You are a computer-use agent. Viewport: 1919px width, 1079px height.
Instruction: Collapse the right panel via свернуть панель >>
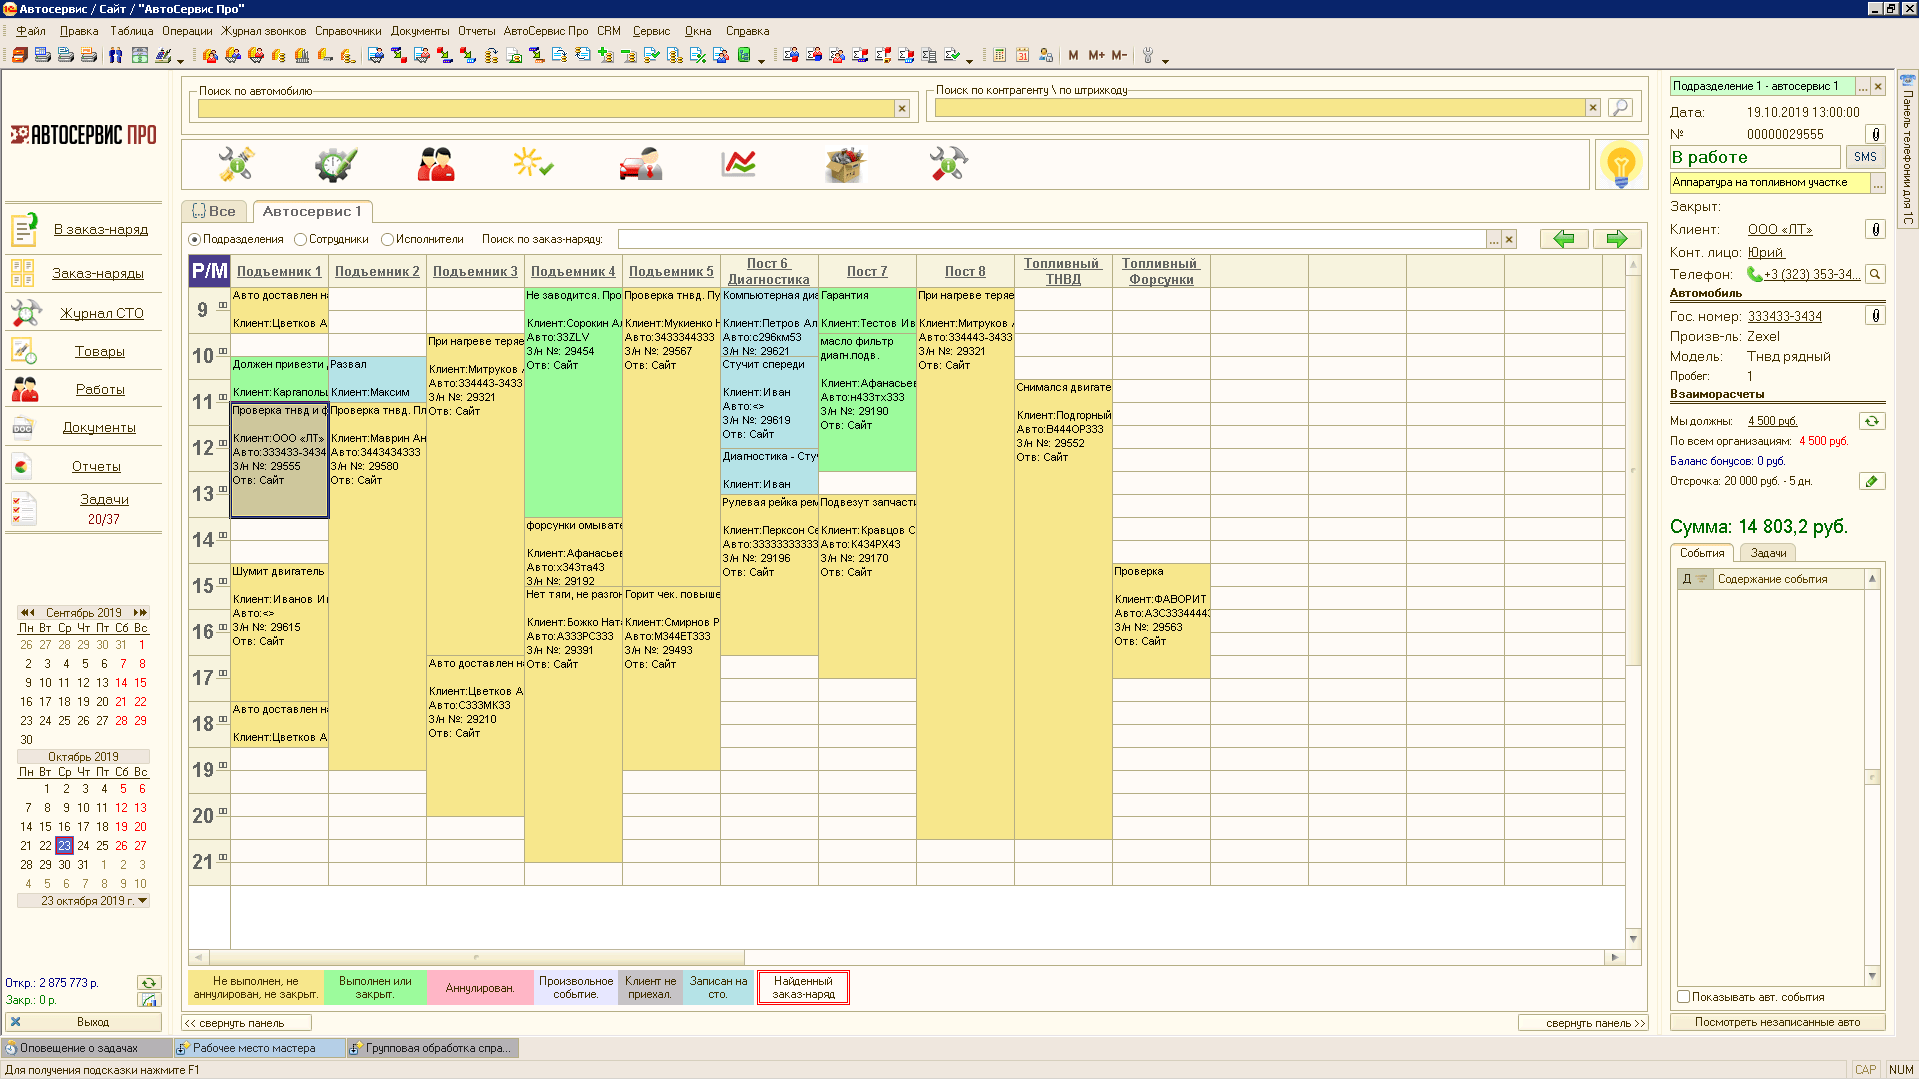pyautogui.click(x=1581, y=1023)
